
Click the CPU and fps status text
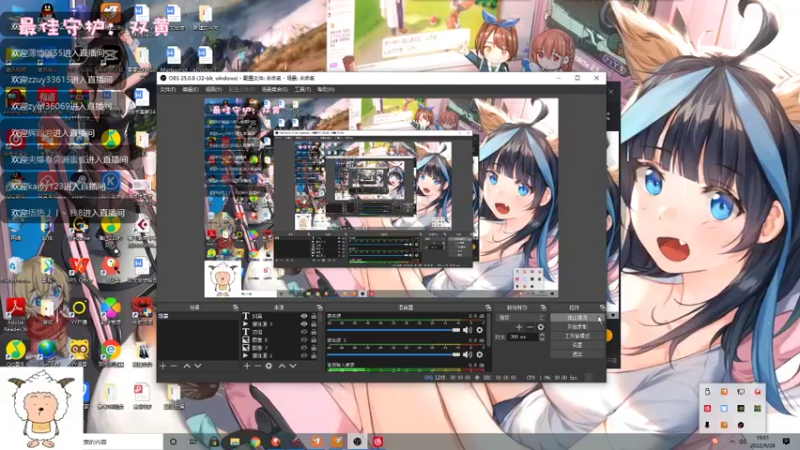[552, 378]
